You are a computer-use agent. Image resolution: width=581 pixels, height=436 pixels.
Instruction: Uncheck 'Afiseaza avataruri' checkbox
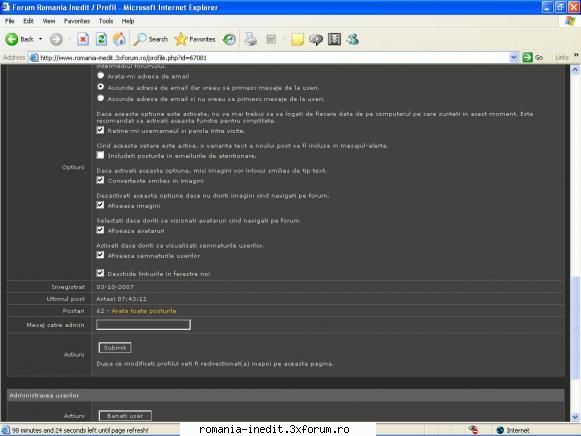click(100, 230)
